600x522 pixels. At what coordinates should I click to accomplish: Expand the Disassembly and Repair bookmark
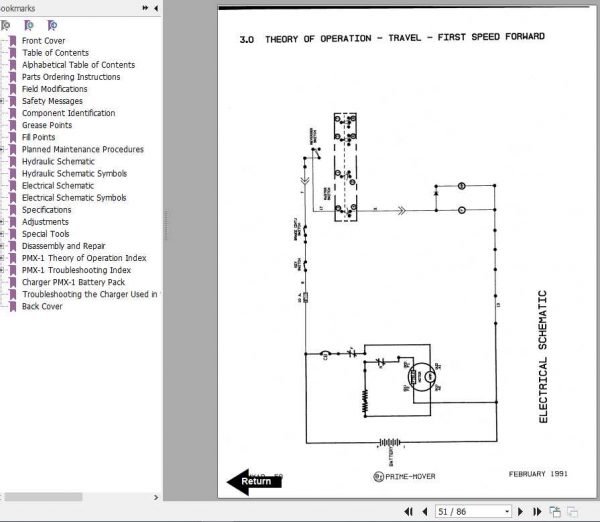point(2,246)
